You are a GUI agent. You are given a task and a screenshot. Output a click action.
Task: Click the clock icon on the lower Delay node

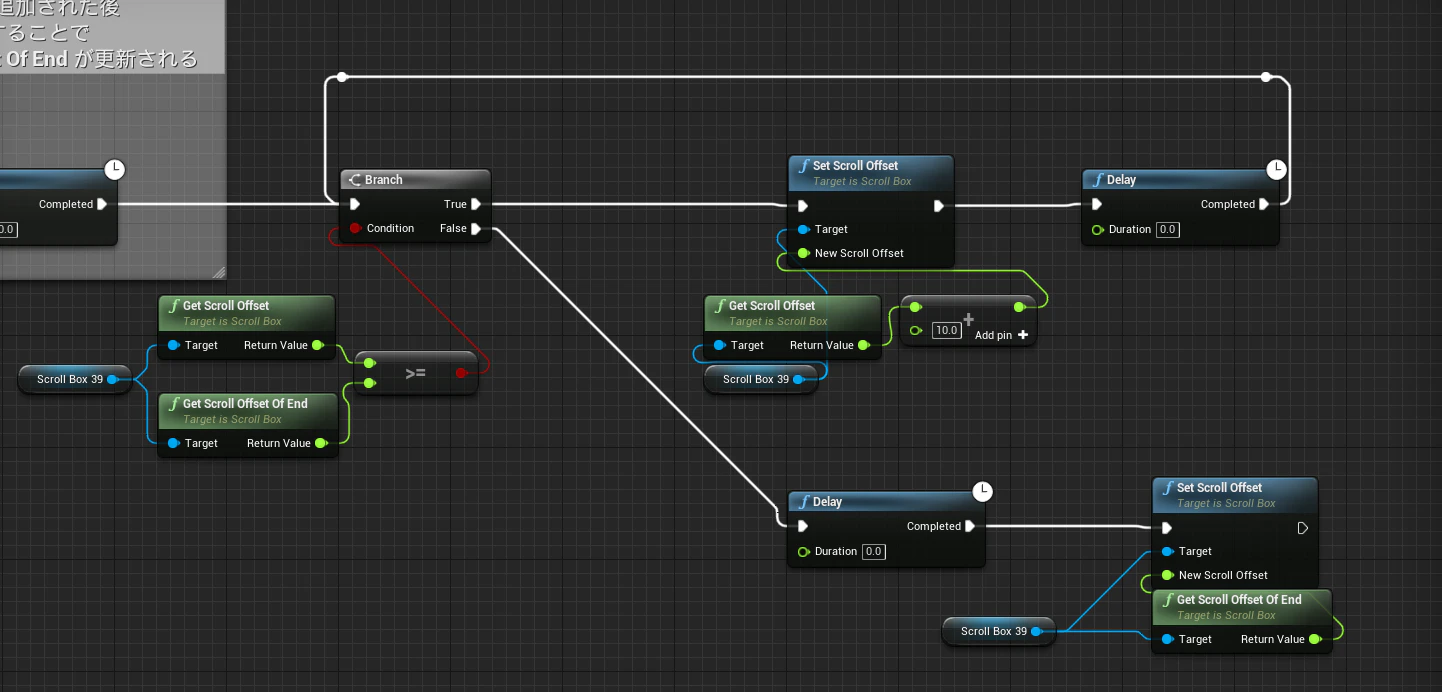tap(983, 491)
